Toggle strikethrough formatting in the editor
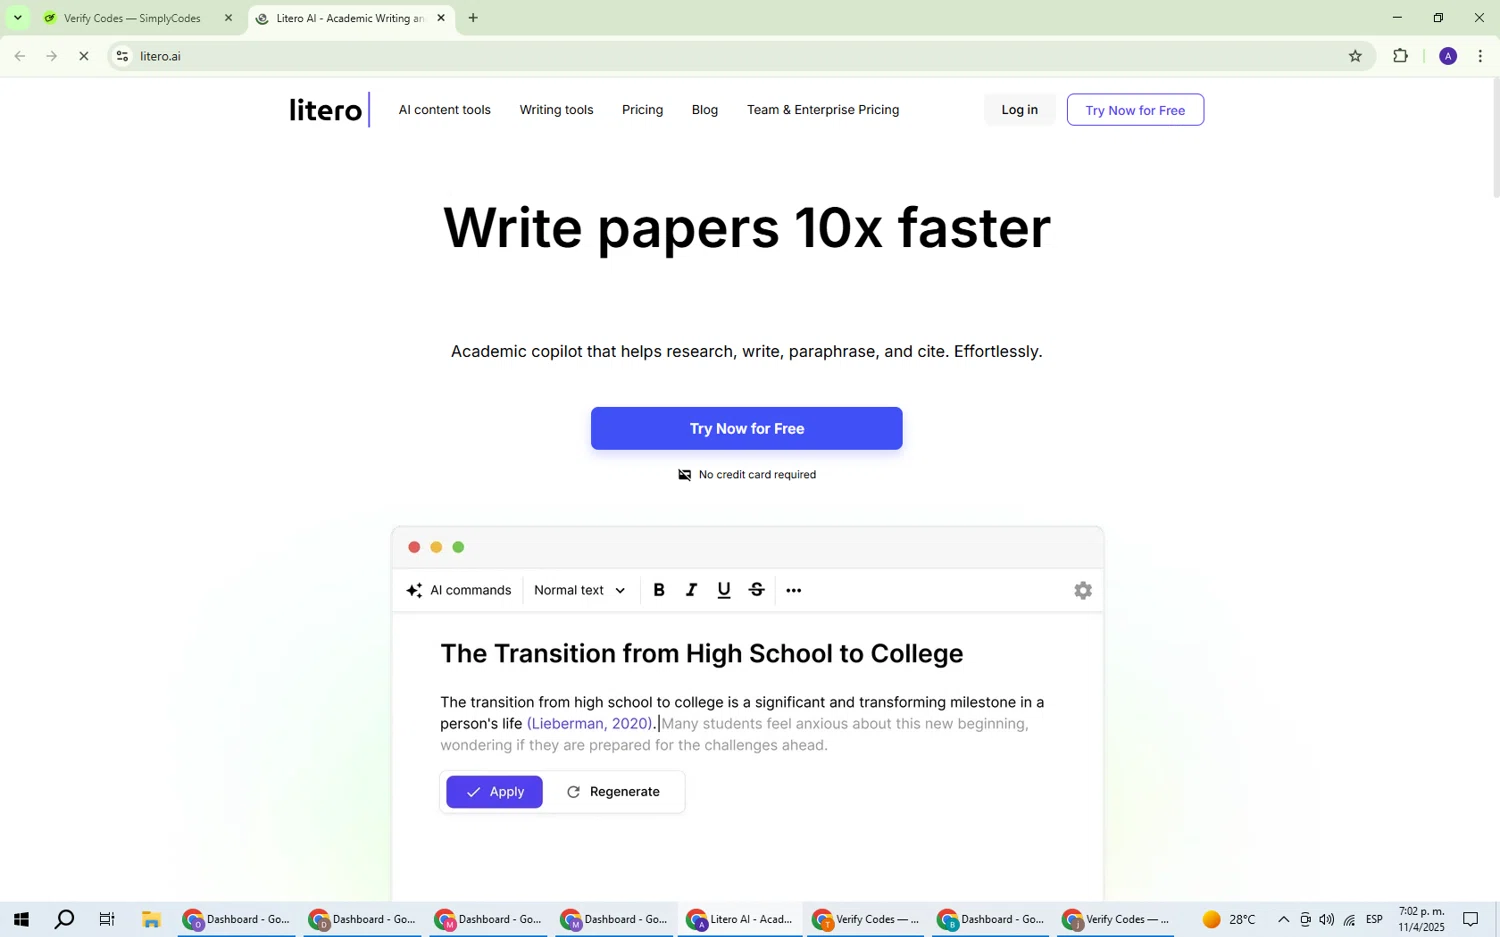This screenshot has height=937, width=1500. [x=757, y=590]
